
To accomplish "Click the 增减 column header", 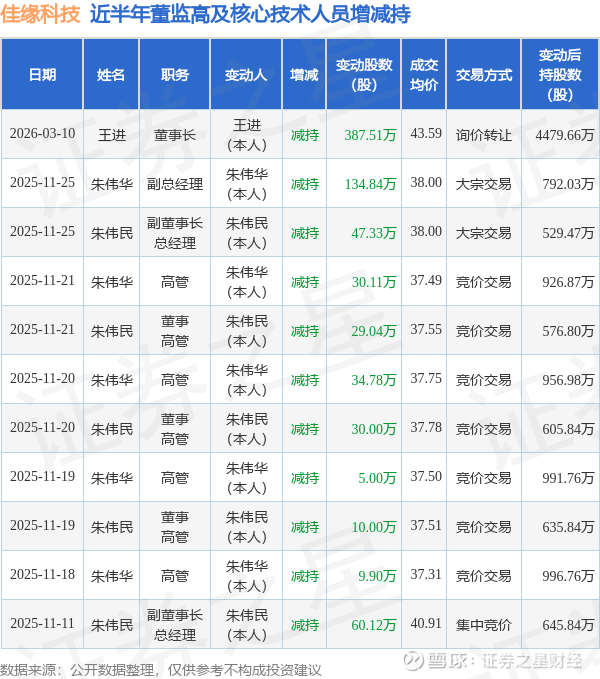I will click(304, 74).
